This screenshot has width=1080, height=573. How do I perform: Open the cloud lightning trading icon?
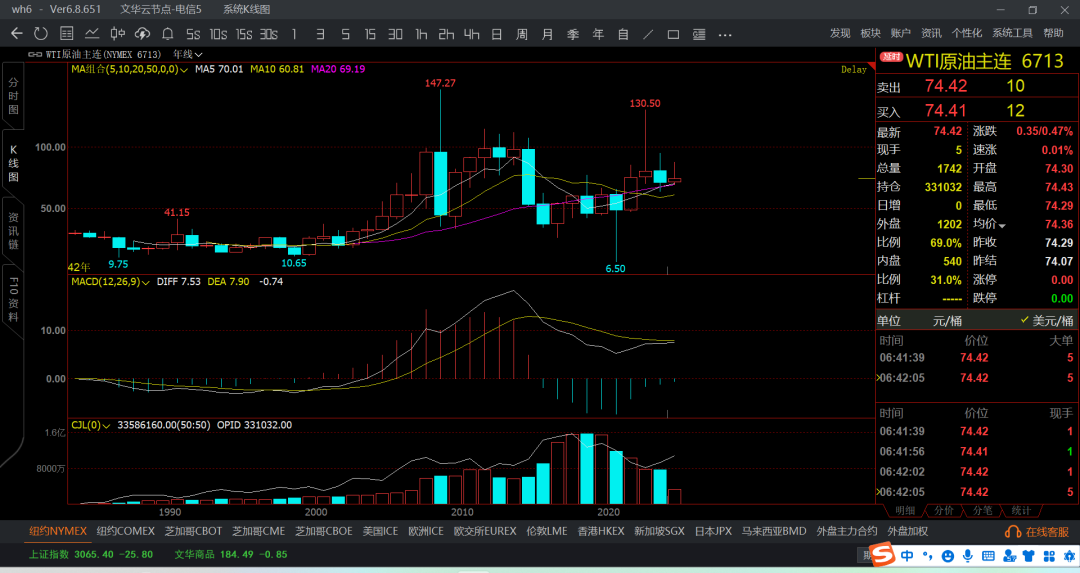click(x=142, y=34)
